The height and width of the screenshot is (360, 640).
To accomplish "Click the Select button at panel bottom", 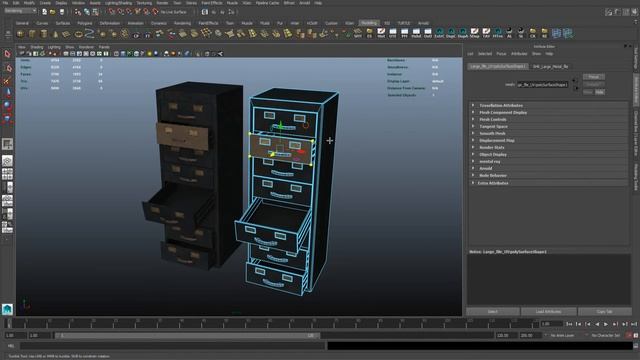I will [x=493, y=311].
